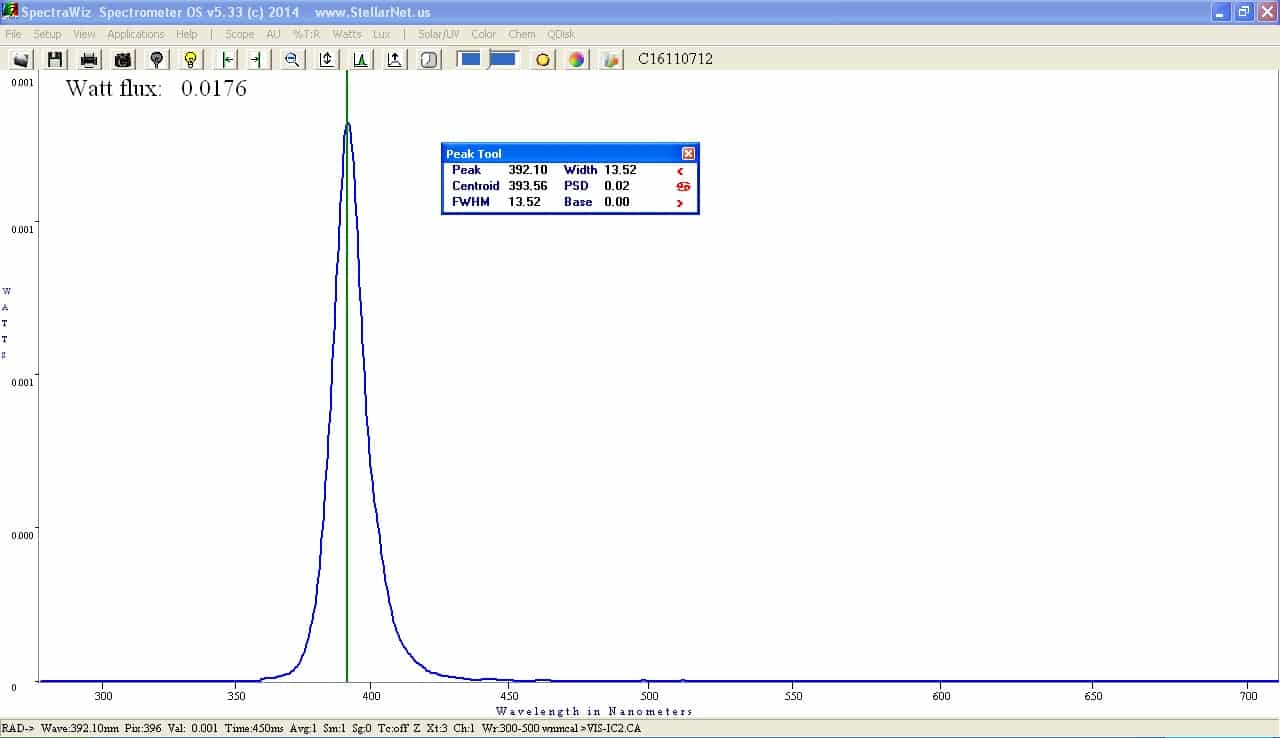
Task: Open the Chem menu
Action: (x=522, y=34)
